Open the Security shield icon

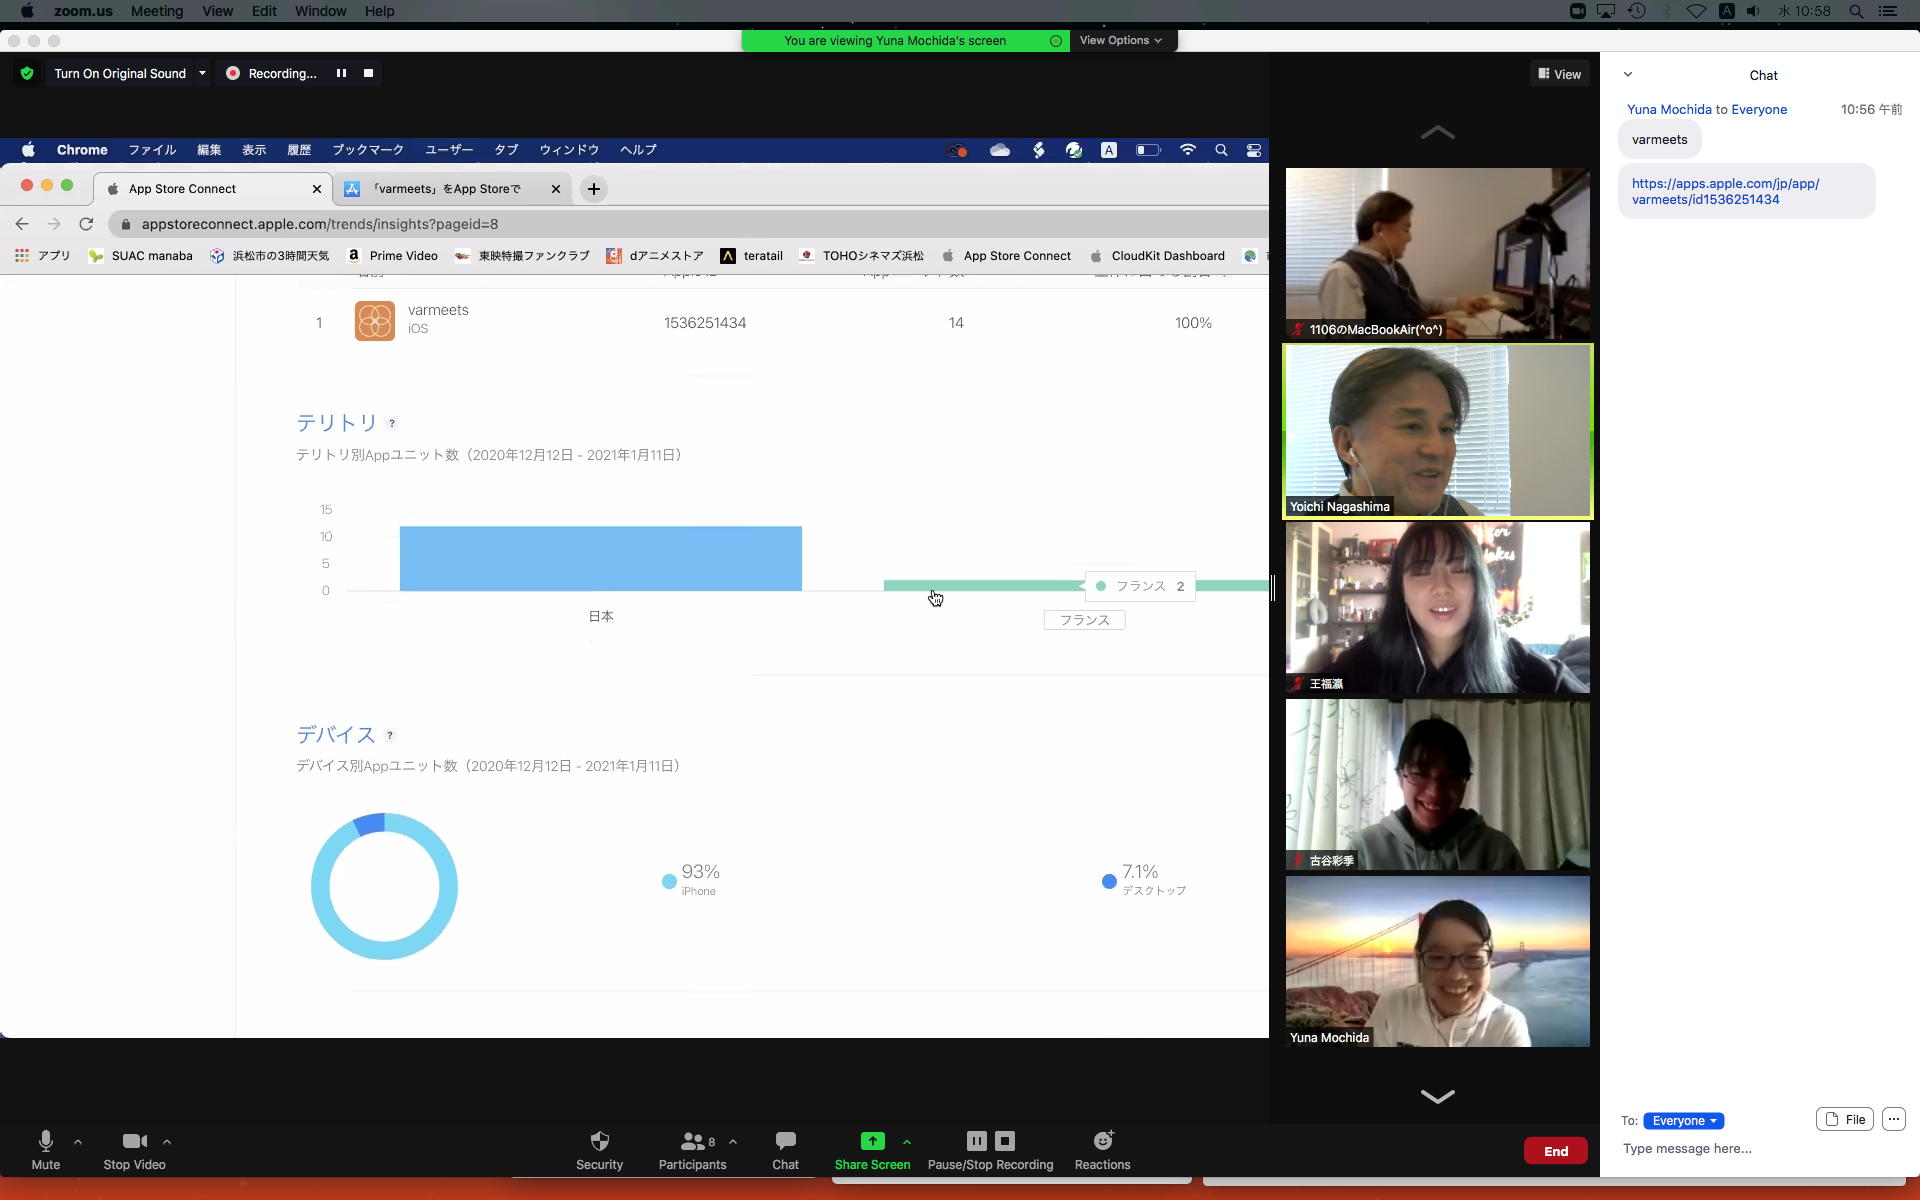[599, 1141]
